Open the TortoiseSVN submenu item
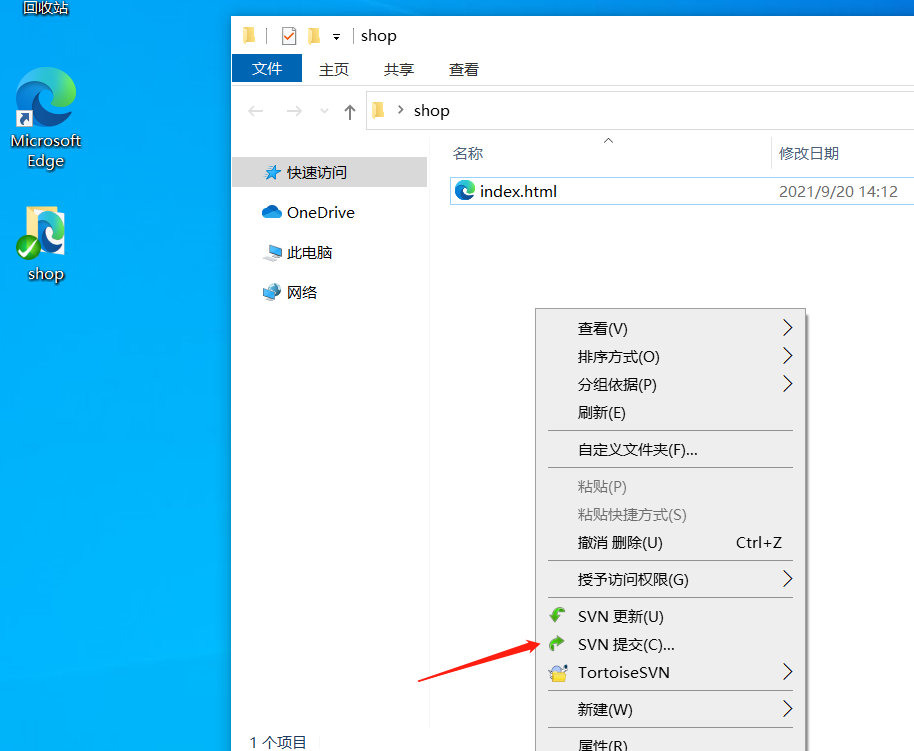Image resolution: width=914 pixels, height=751 pixels. click(670, 672)
